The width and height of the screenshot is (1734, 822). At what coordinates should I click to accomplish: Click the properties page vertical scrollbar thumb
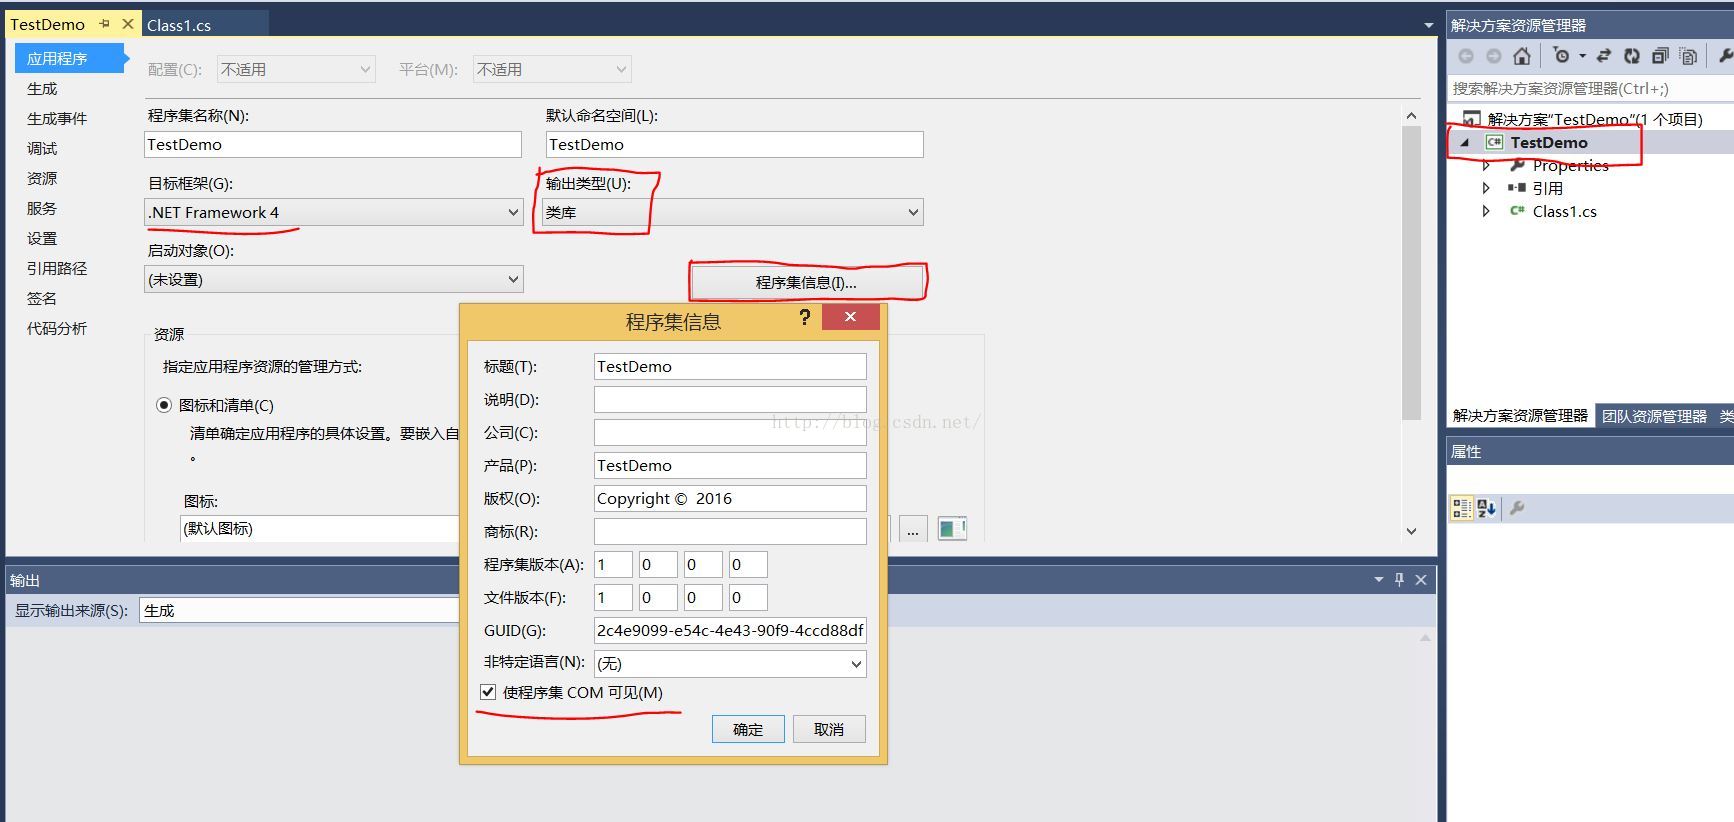[1411, 273]
